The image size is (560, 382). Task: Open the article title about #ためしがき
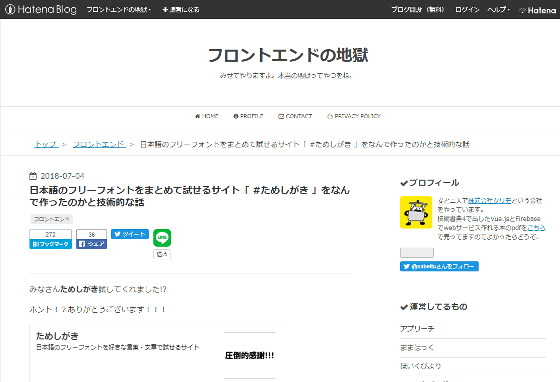(x=189, y=196)
